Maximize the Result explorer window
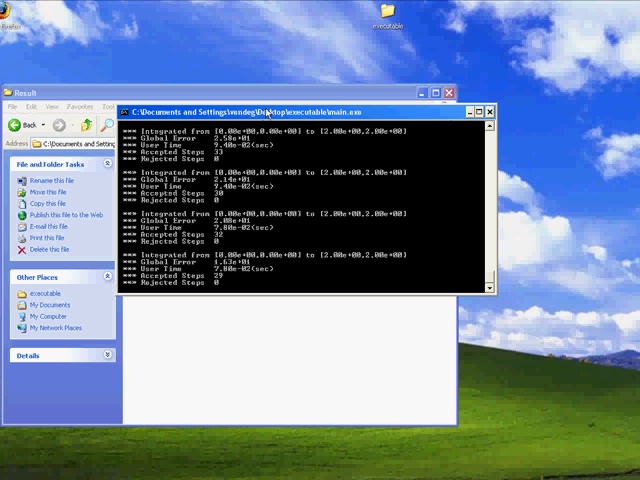The image size is (640, 480). [x=436, y=93]
